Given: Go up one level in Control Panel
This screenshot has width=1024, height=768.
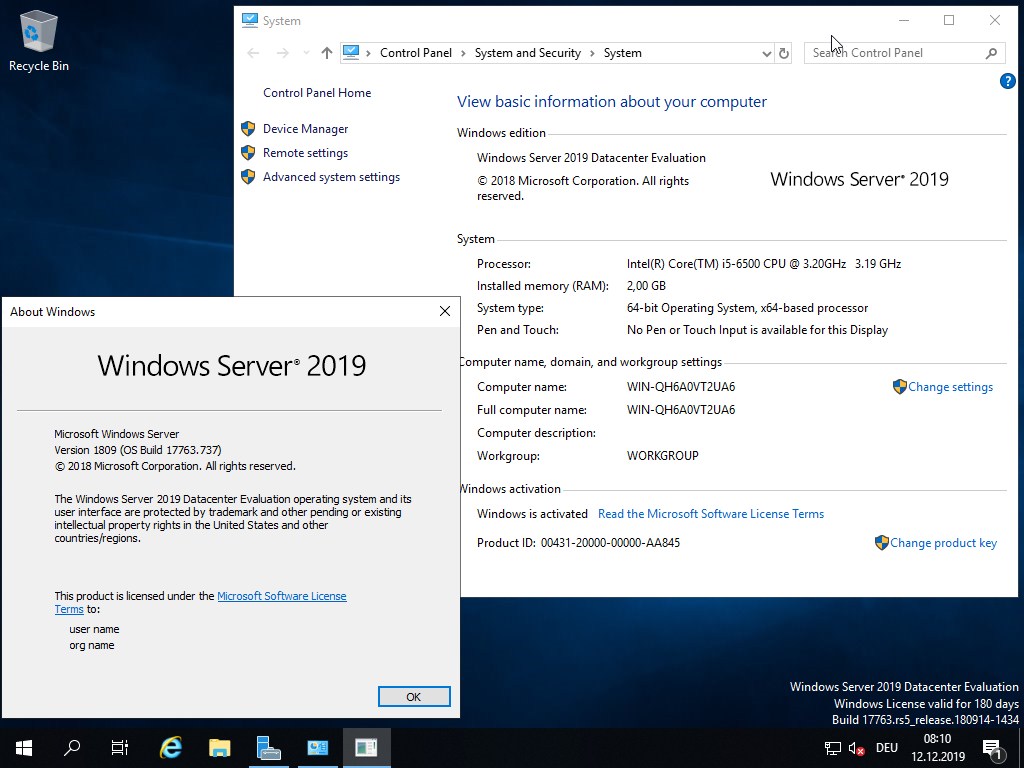Looking at the screenshot, I should [x=327, y=53].
